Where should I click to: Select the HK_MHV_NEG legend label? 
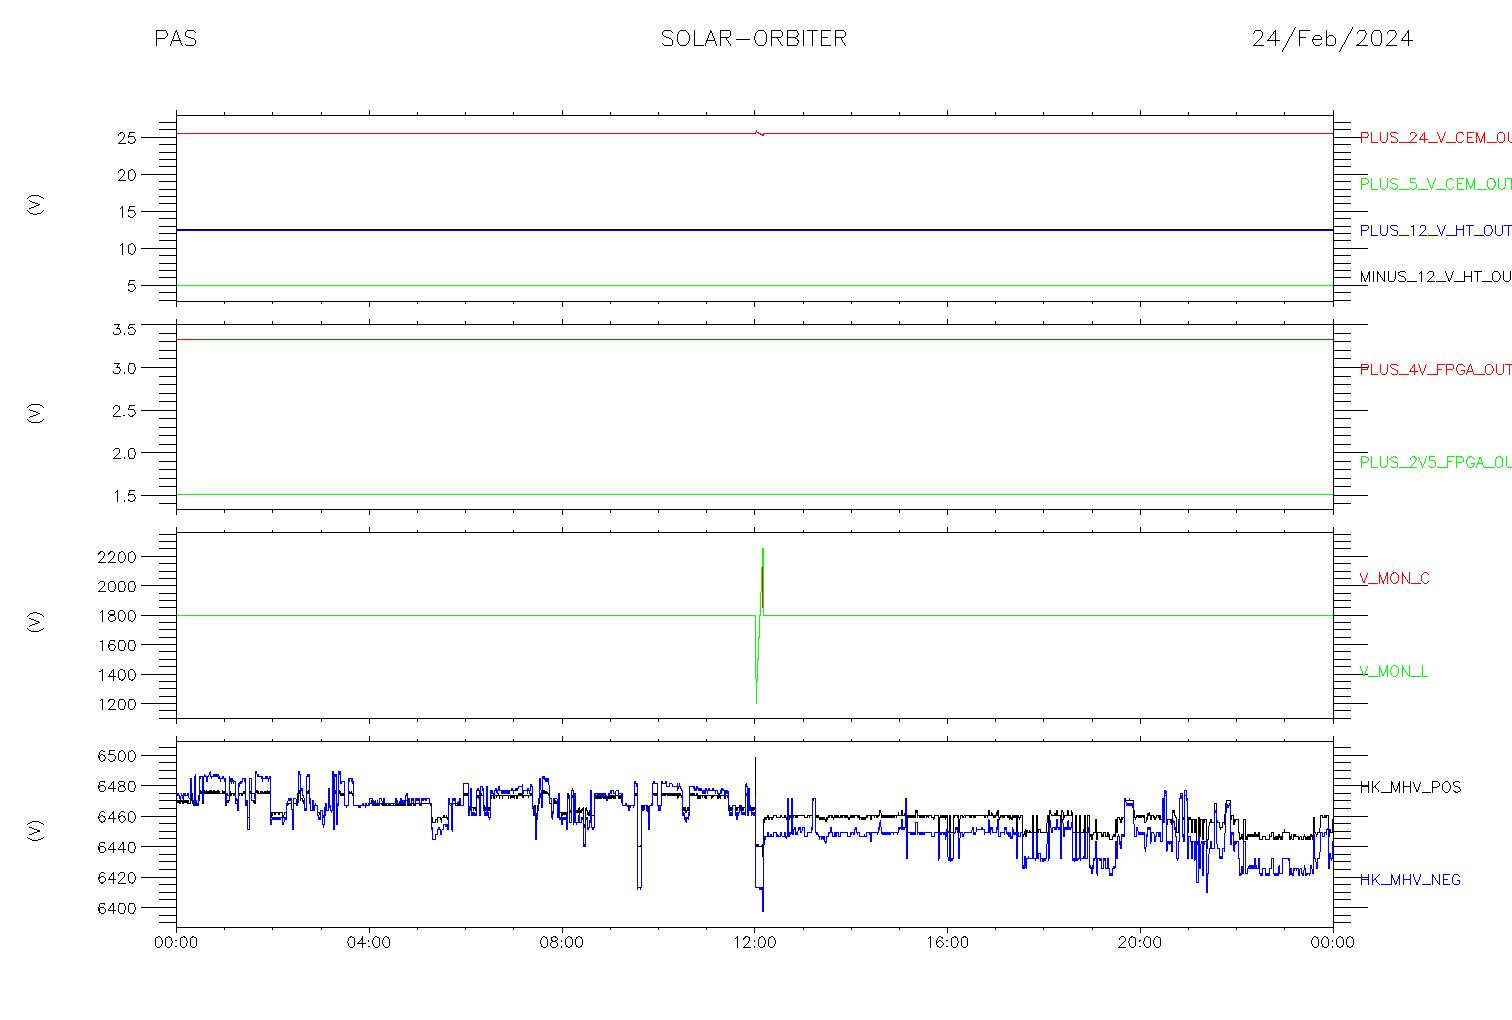pyautogui.click(x=1410, y=880)
